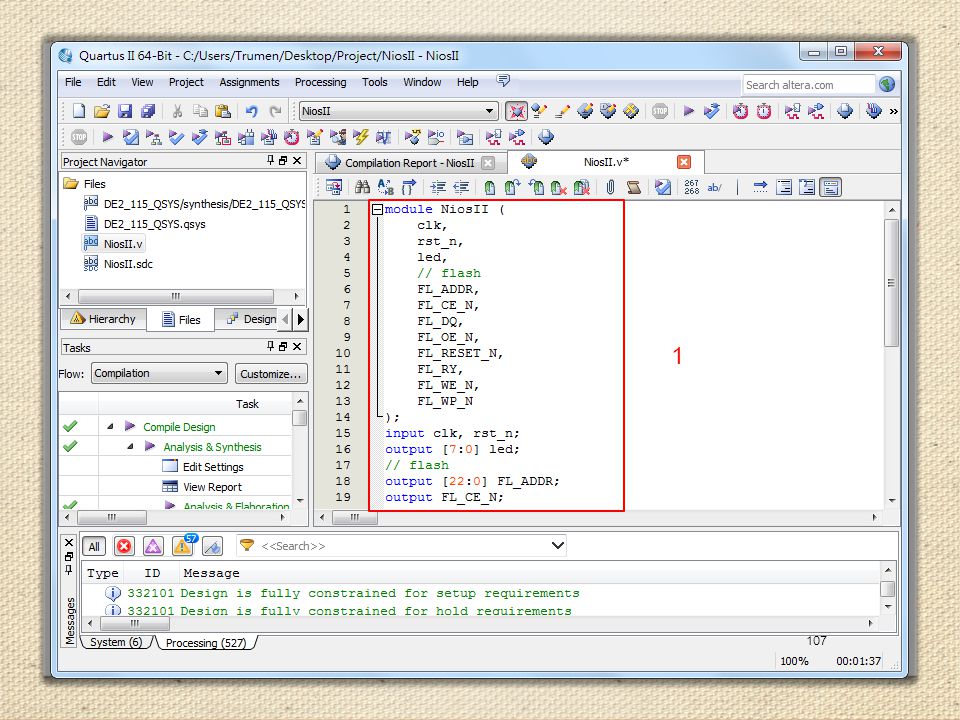Collapse the Compile Design task tree
The image size is (960, 720).
click(110, 426)
